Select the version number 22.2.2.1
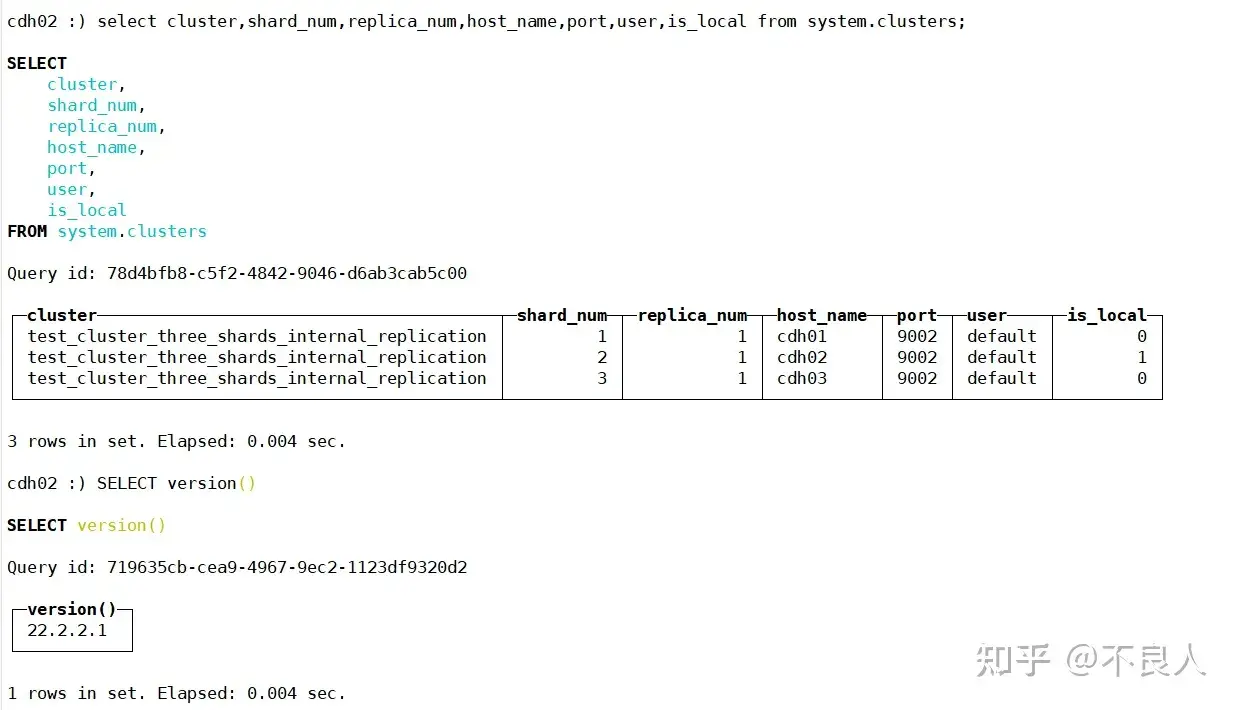Viewport: 1238px width, 710px height. click(67, 630)
